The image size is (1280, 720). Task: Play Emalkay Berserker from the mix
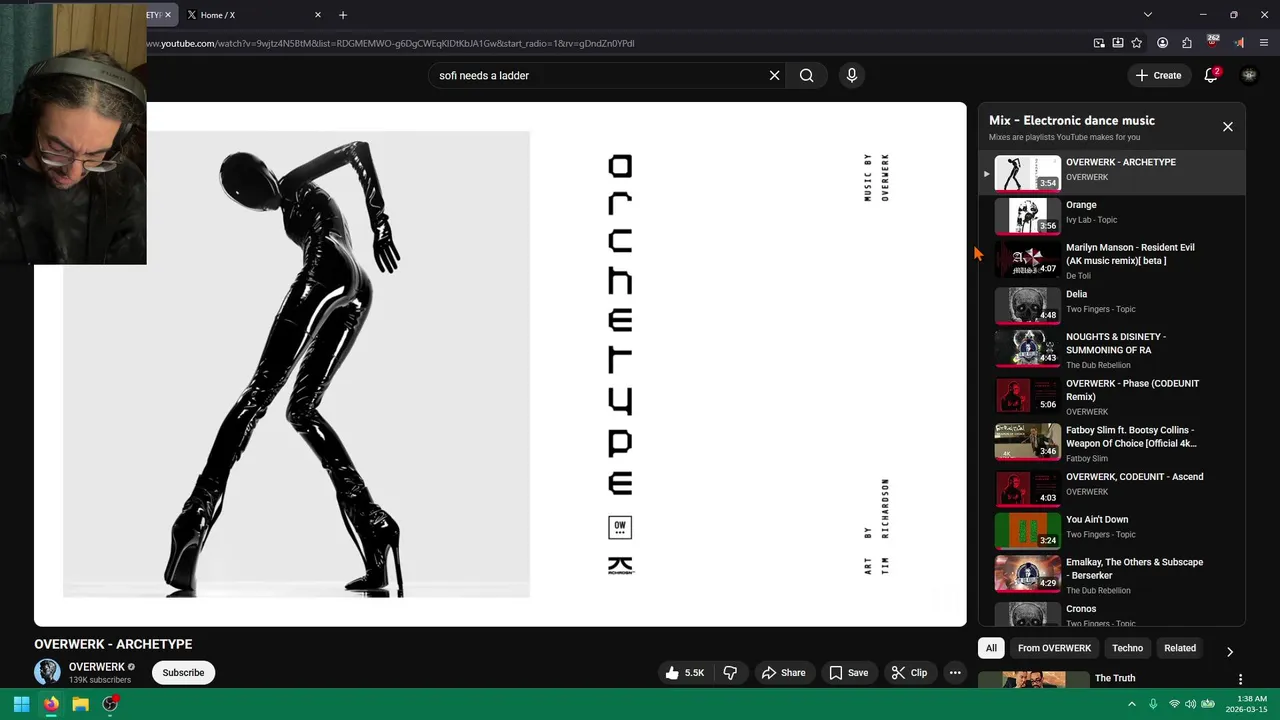(x=1112, y=575)
